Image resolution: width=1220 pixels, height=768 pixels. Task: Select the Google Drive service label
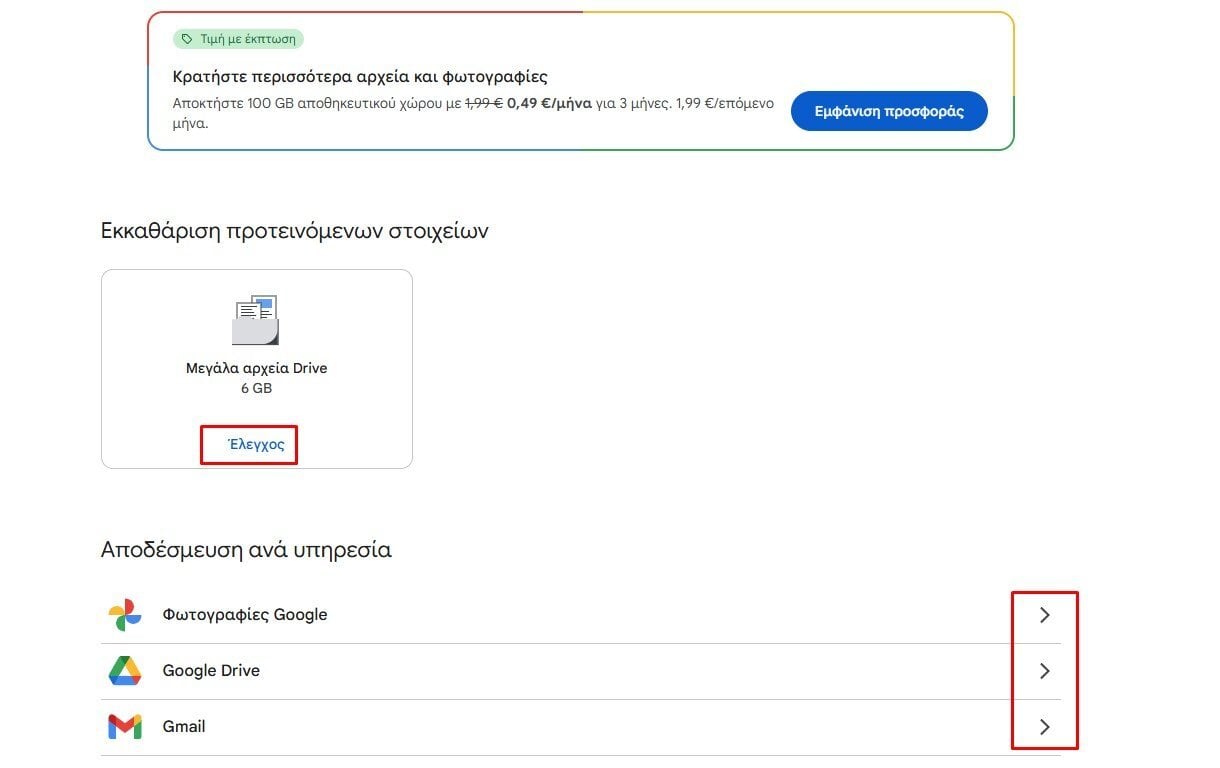click(x=211, y=671)
